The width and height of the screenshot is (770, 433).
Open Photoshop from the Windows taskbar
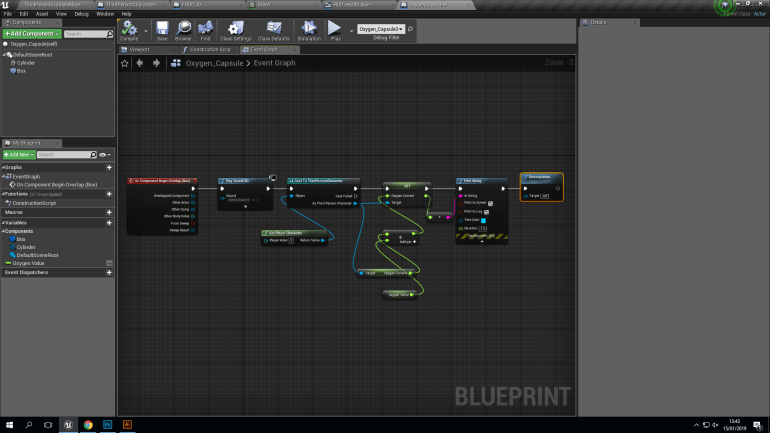pos(108,425)
